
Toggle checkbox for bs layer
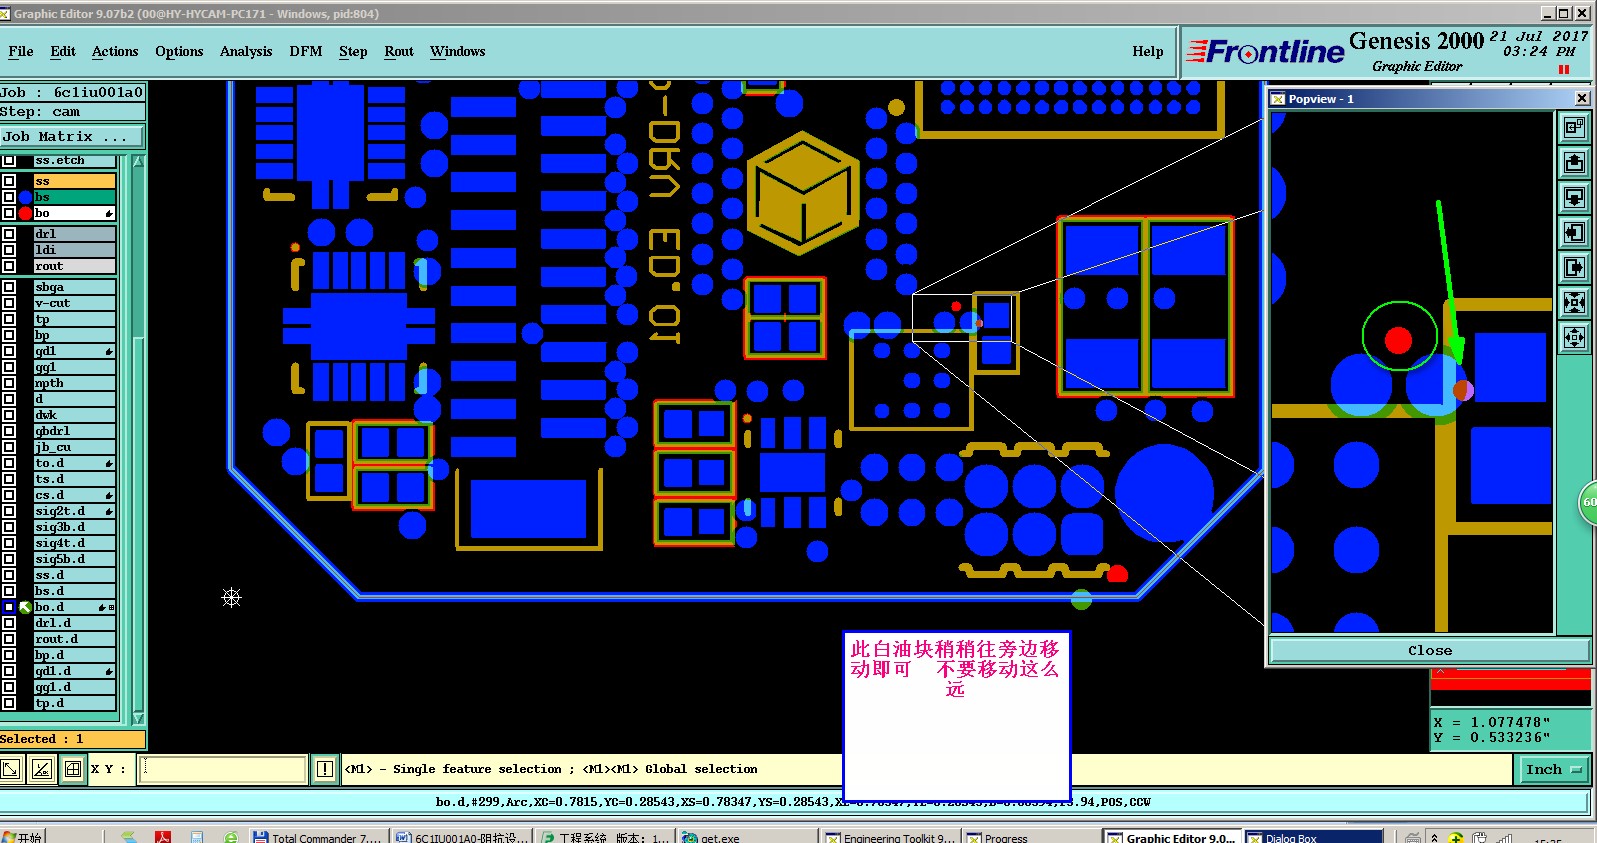(x=9, y=197)
